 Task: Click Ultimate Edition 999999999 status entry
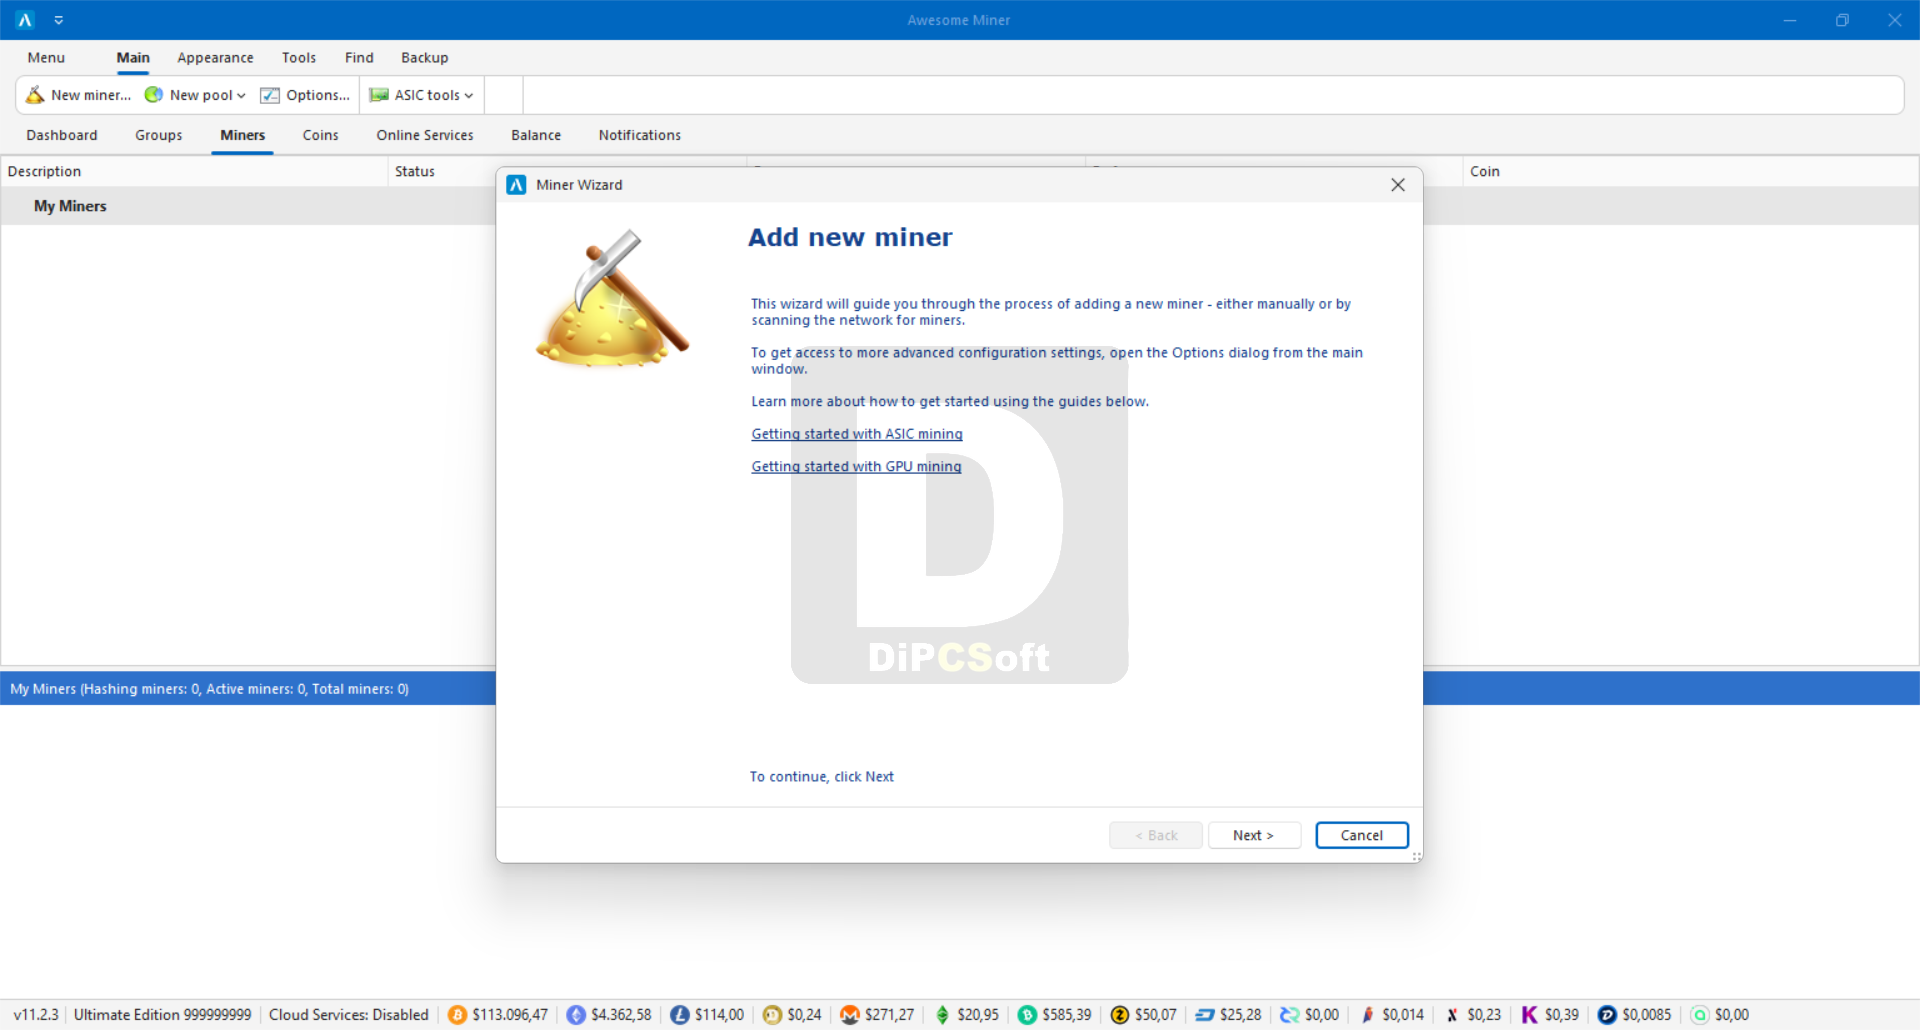(162, 1015)
